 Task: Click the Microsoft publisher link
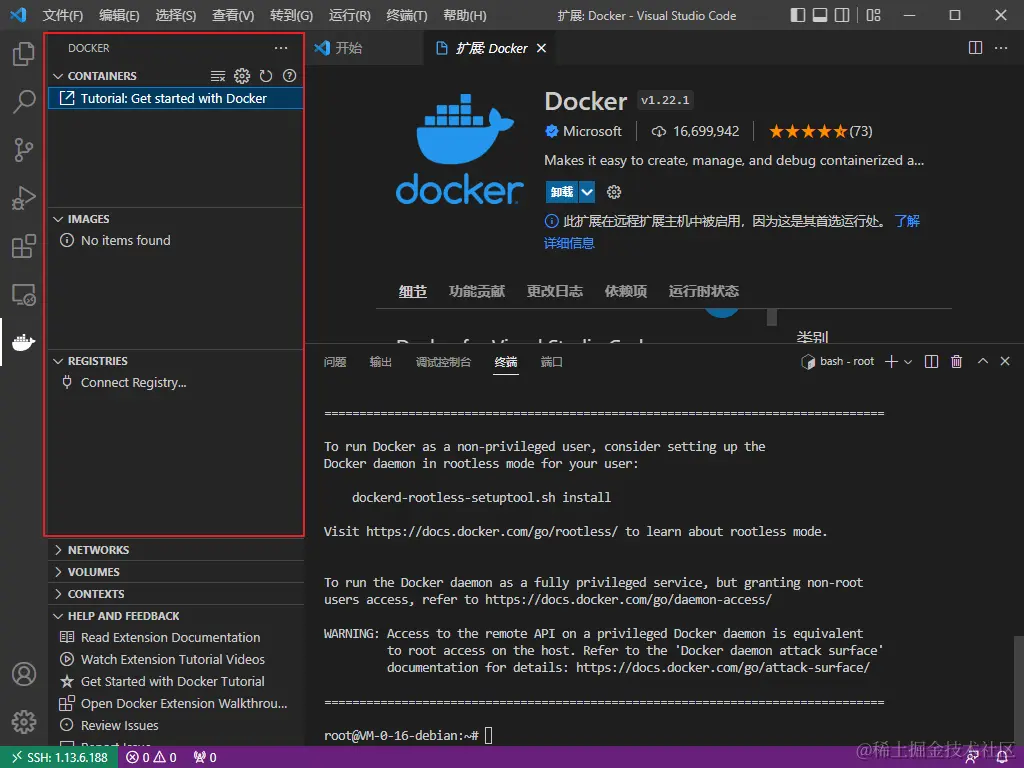coord(592,131)
